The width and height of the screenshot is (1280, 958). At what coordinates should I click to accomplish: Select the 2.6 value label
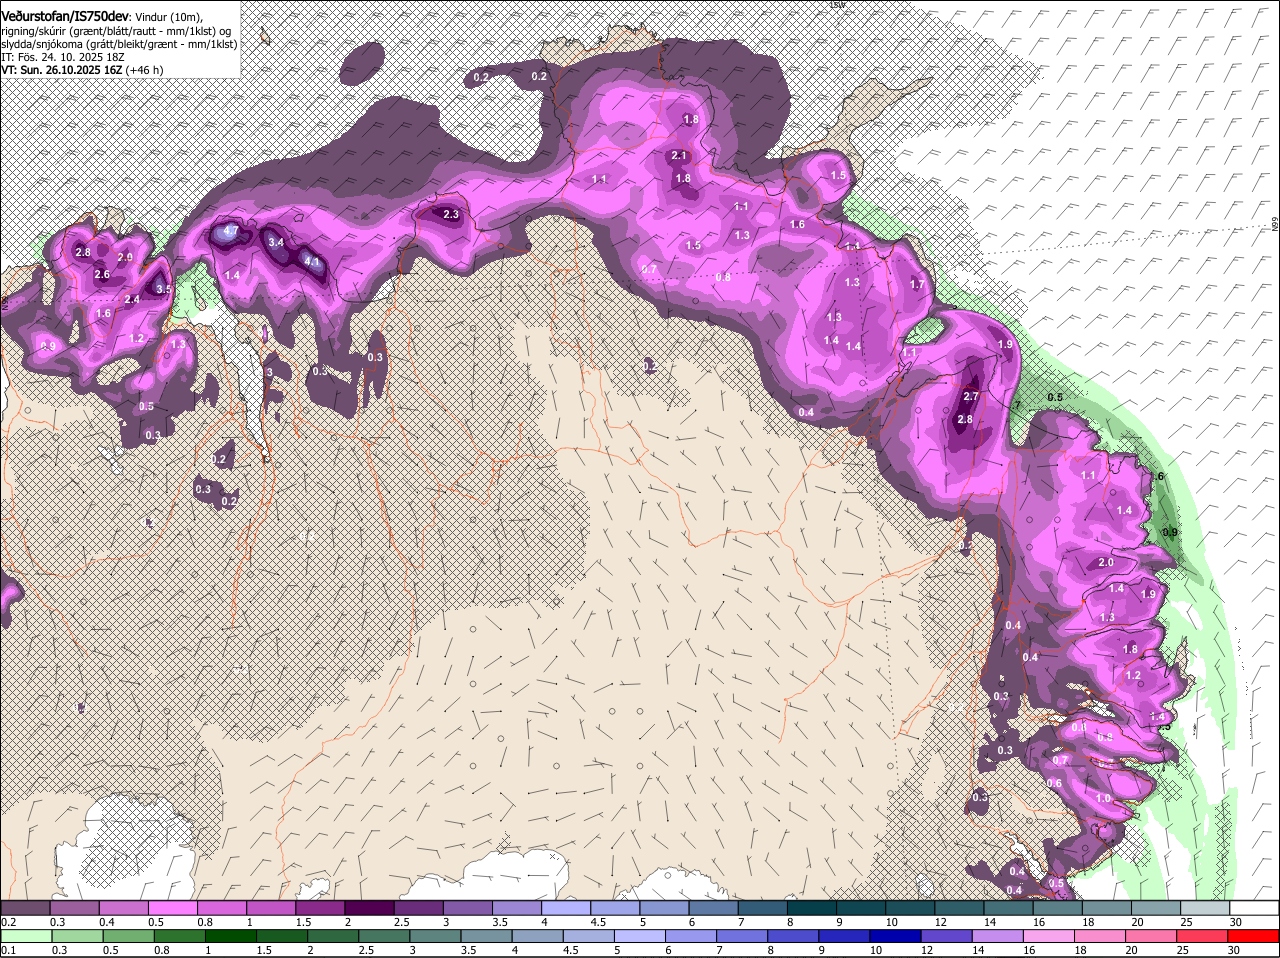pyautogui.click(x=102, y=274)
